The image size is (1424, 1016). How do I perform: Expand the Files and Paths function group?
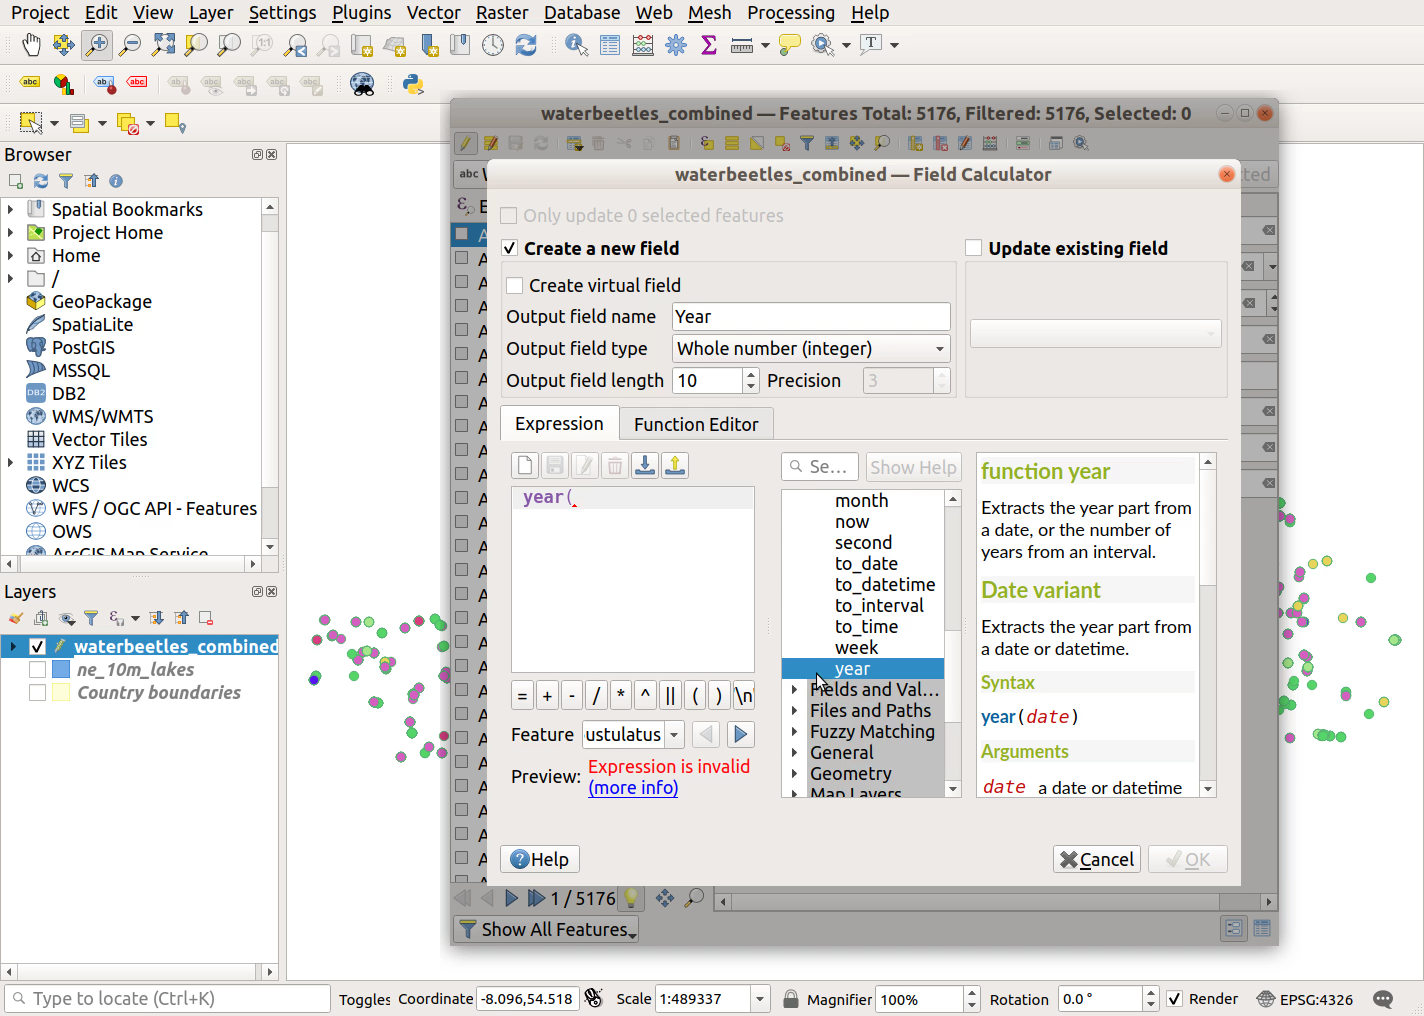pyautogui.click(x=795, y=711)
